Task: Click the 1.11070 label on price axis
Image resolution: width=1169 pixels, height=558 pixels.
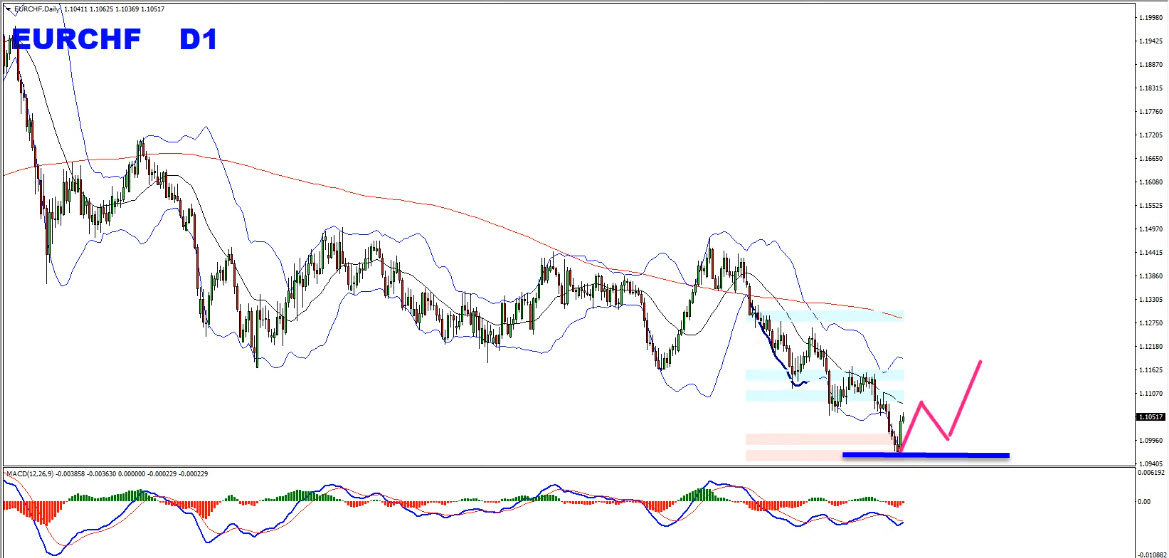Action: click(x=1151, y=394)
